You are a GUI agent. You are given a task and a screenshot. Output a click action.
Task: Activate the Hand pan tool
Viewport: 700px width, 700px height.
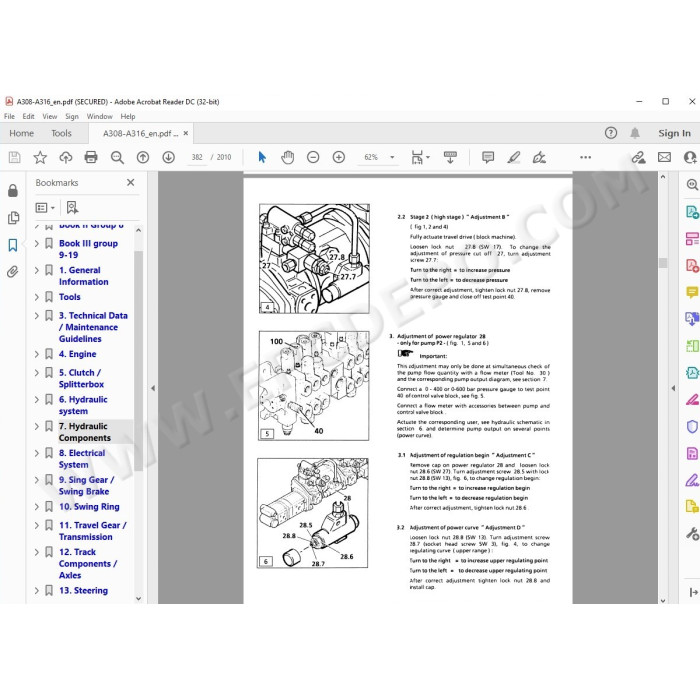point(288,157)
